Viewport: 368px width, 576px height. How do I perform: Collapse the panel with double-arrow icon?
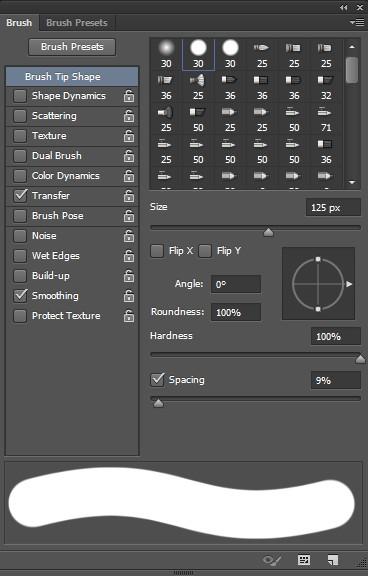tap(343, 8)
